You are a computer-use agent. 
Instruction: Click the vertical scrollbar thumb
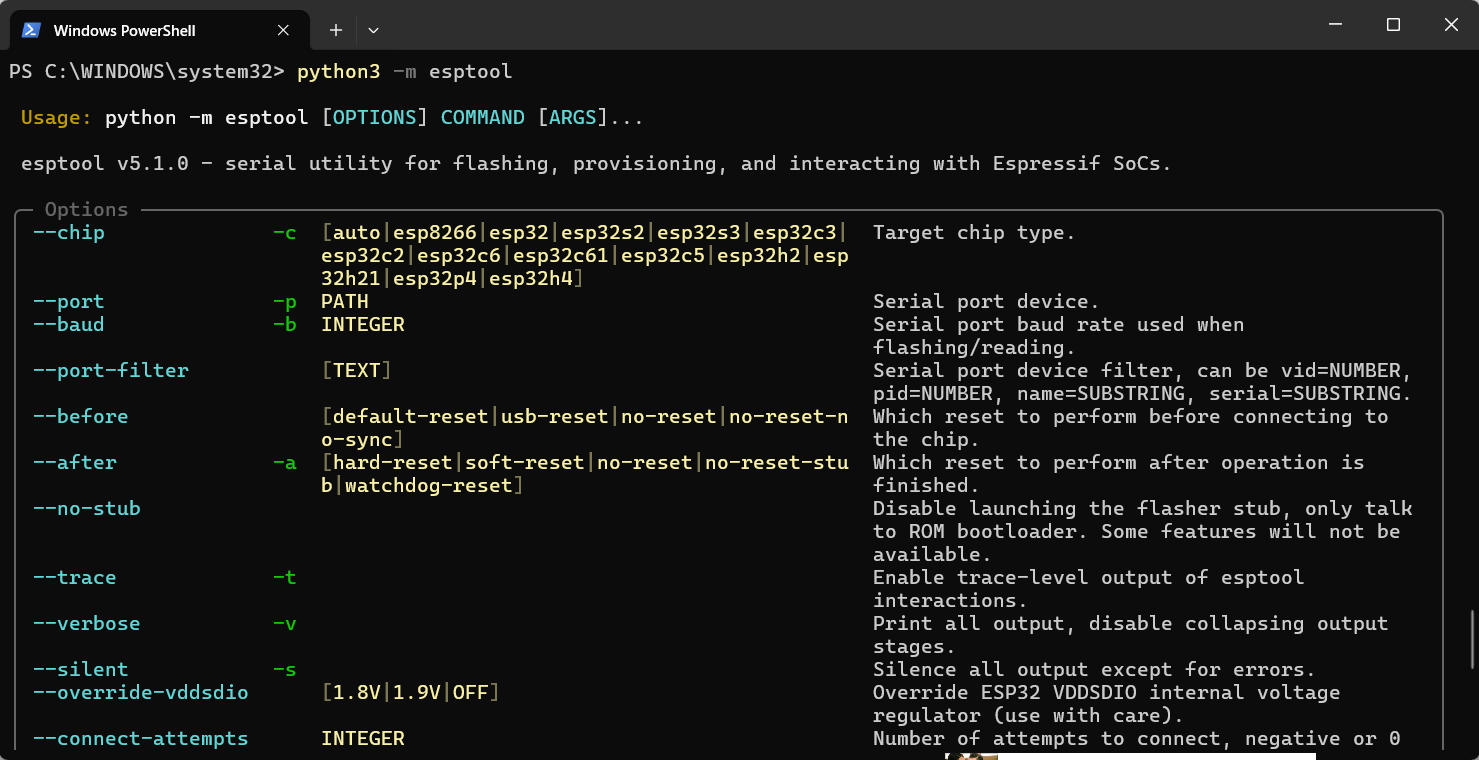[1472, 638]
